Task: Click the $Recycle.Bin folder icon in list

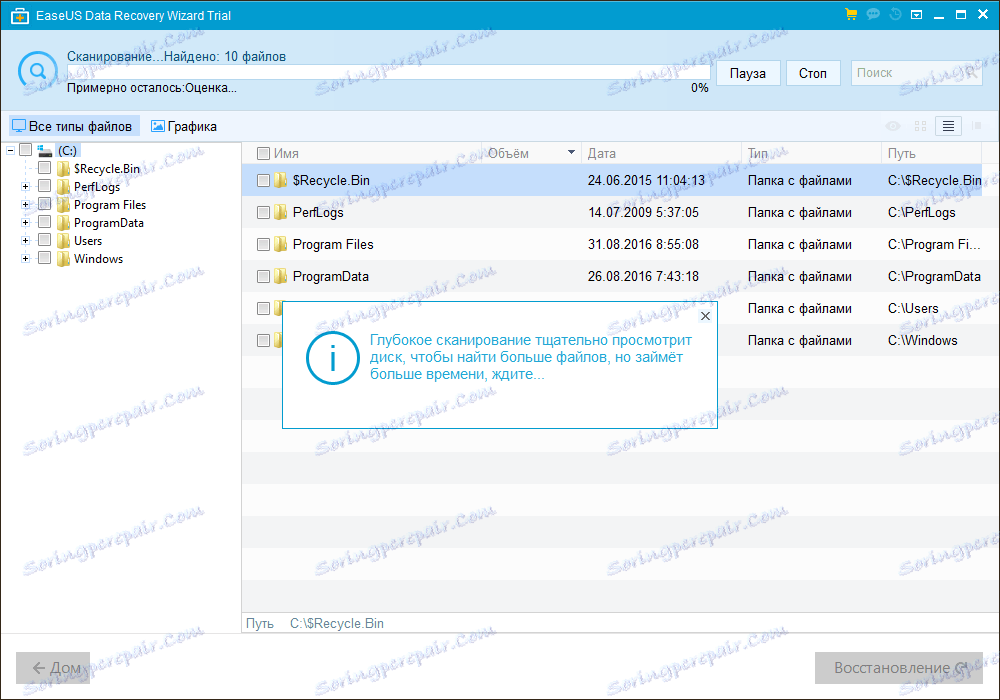Action: tap(281, 180)
